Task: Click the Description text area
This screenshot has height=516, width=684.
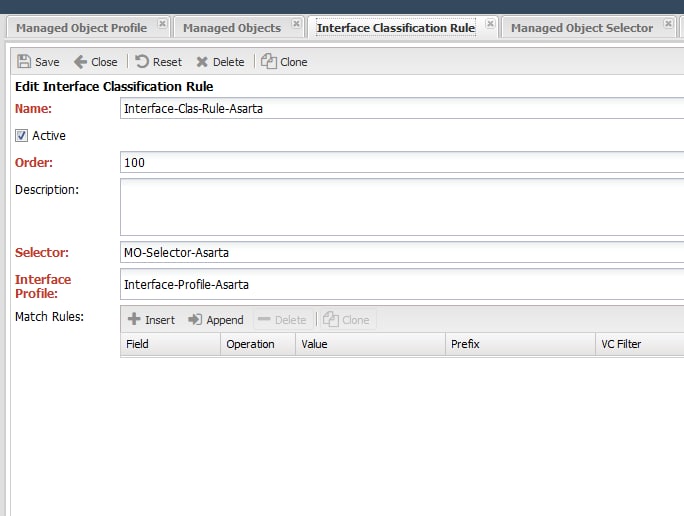Action: point(402,207)
